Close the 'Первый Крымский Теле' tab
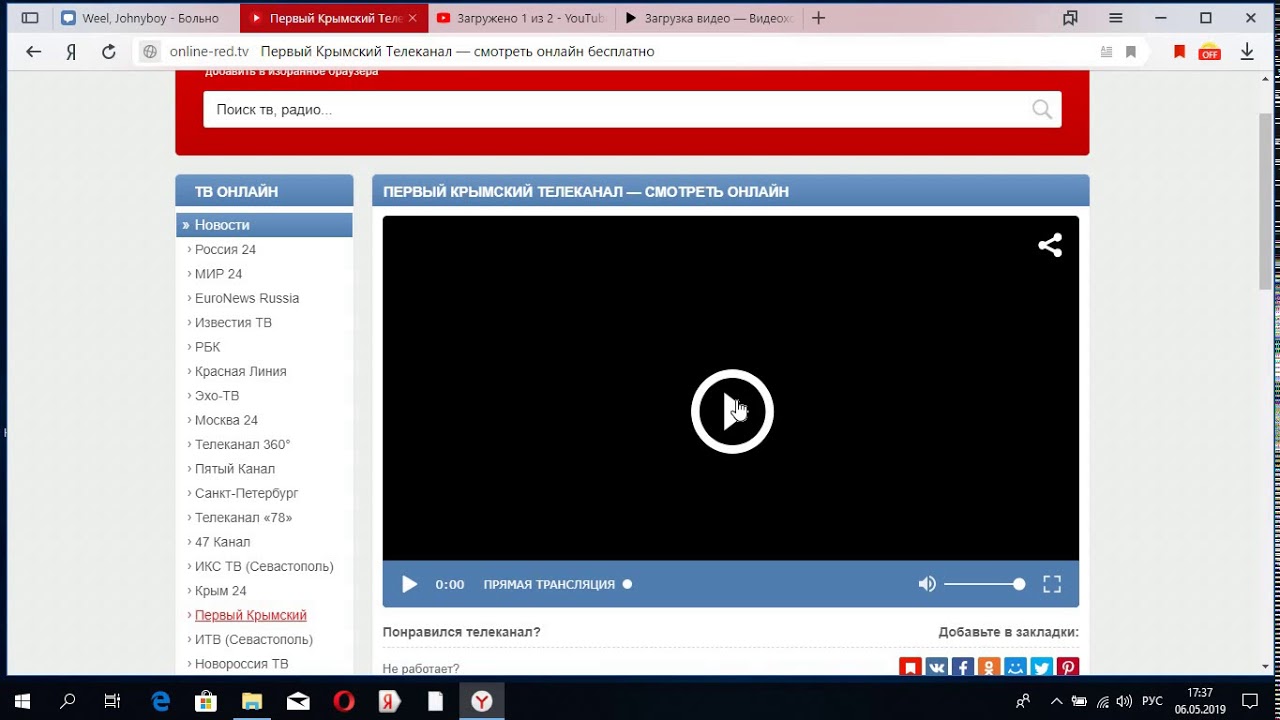Image resolution: width=1280 pixels, height=720 pixels. click(413, 18)
